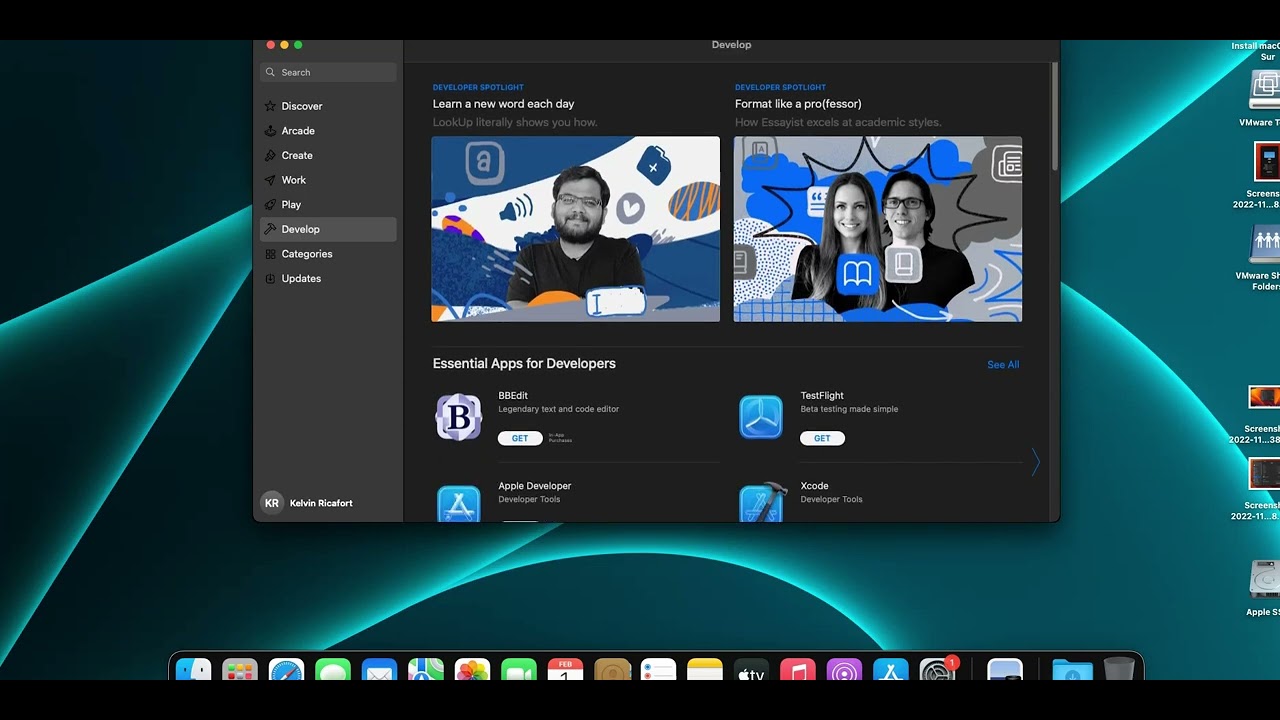
Task: Open the Xcode app title
Action: (x=813, y=486)
